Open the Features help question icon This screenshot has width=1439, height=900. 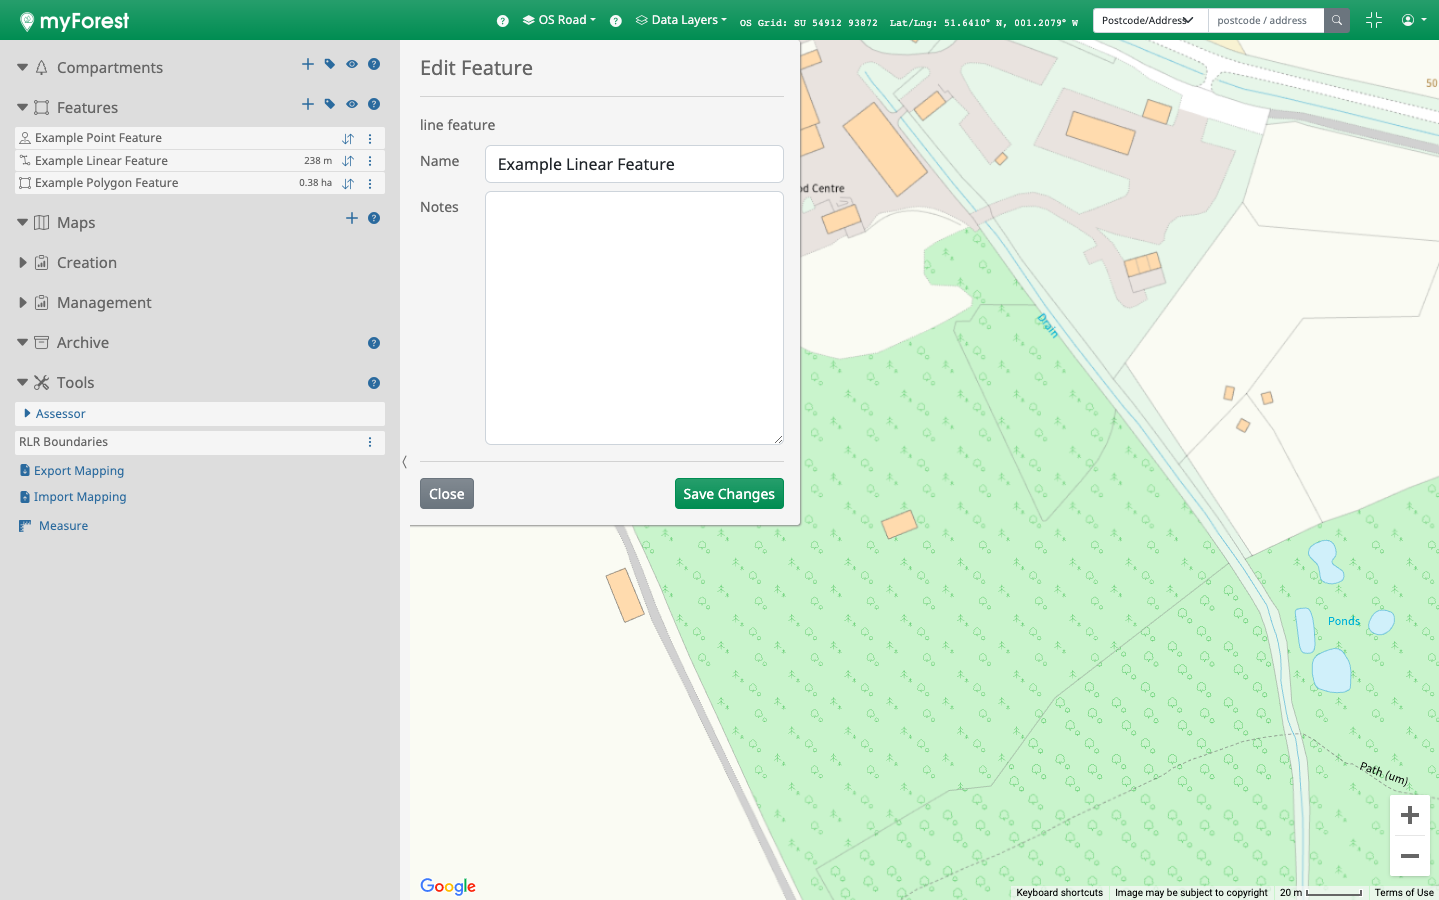click(x=374, y=104)
